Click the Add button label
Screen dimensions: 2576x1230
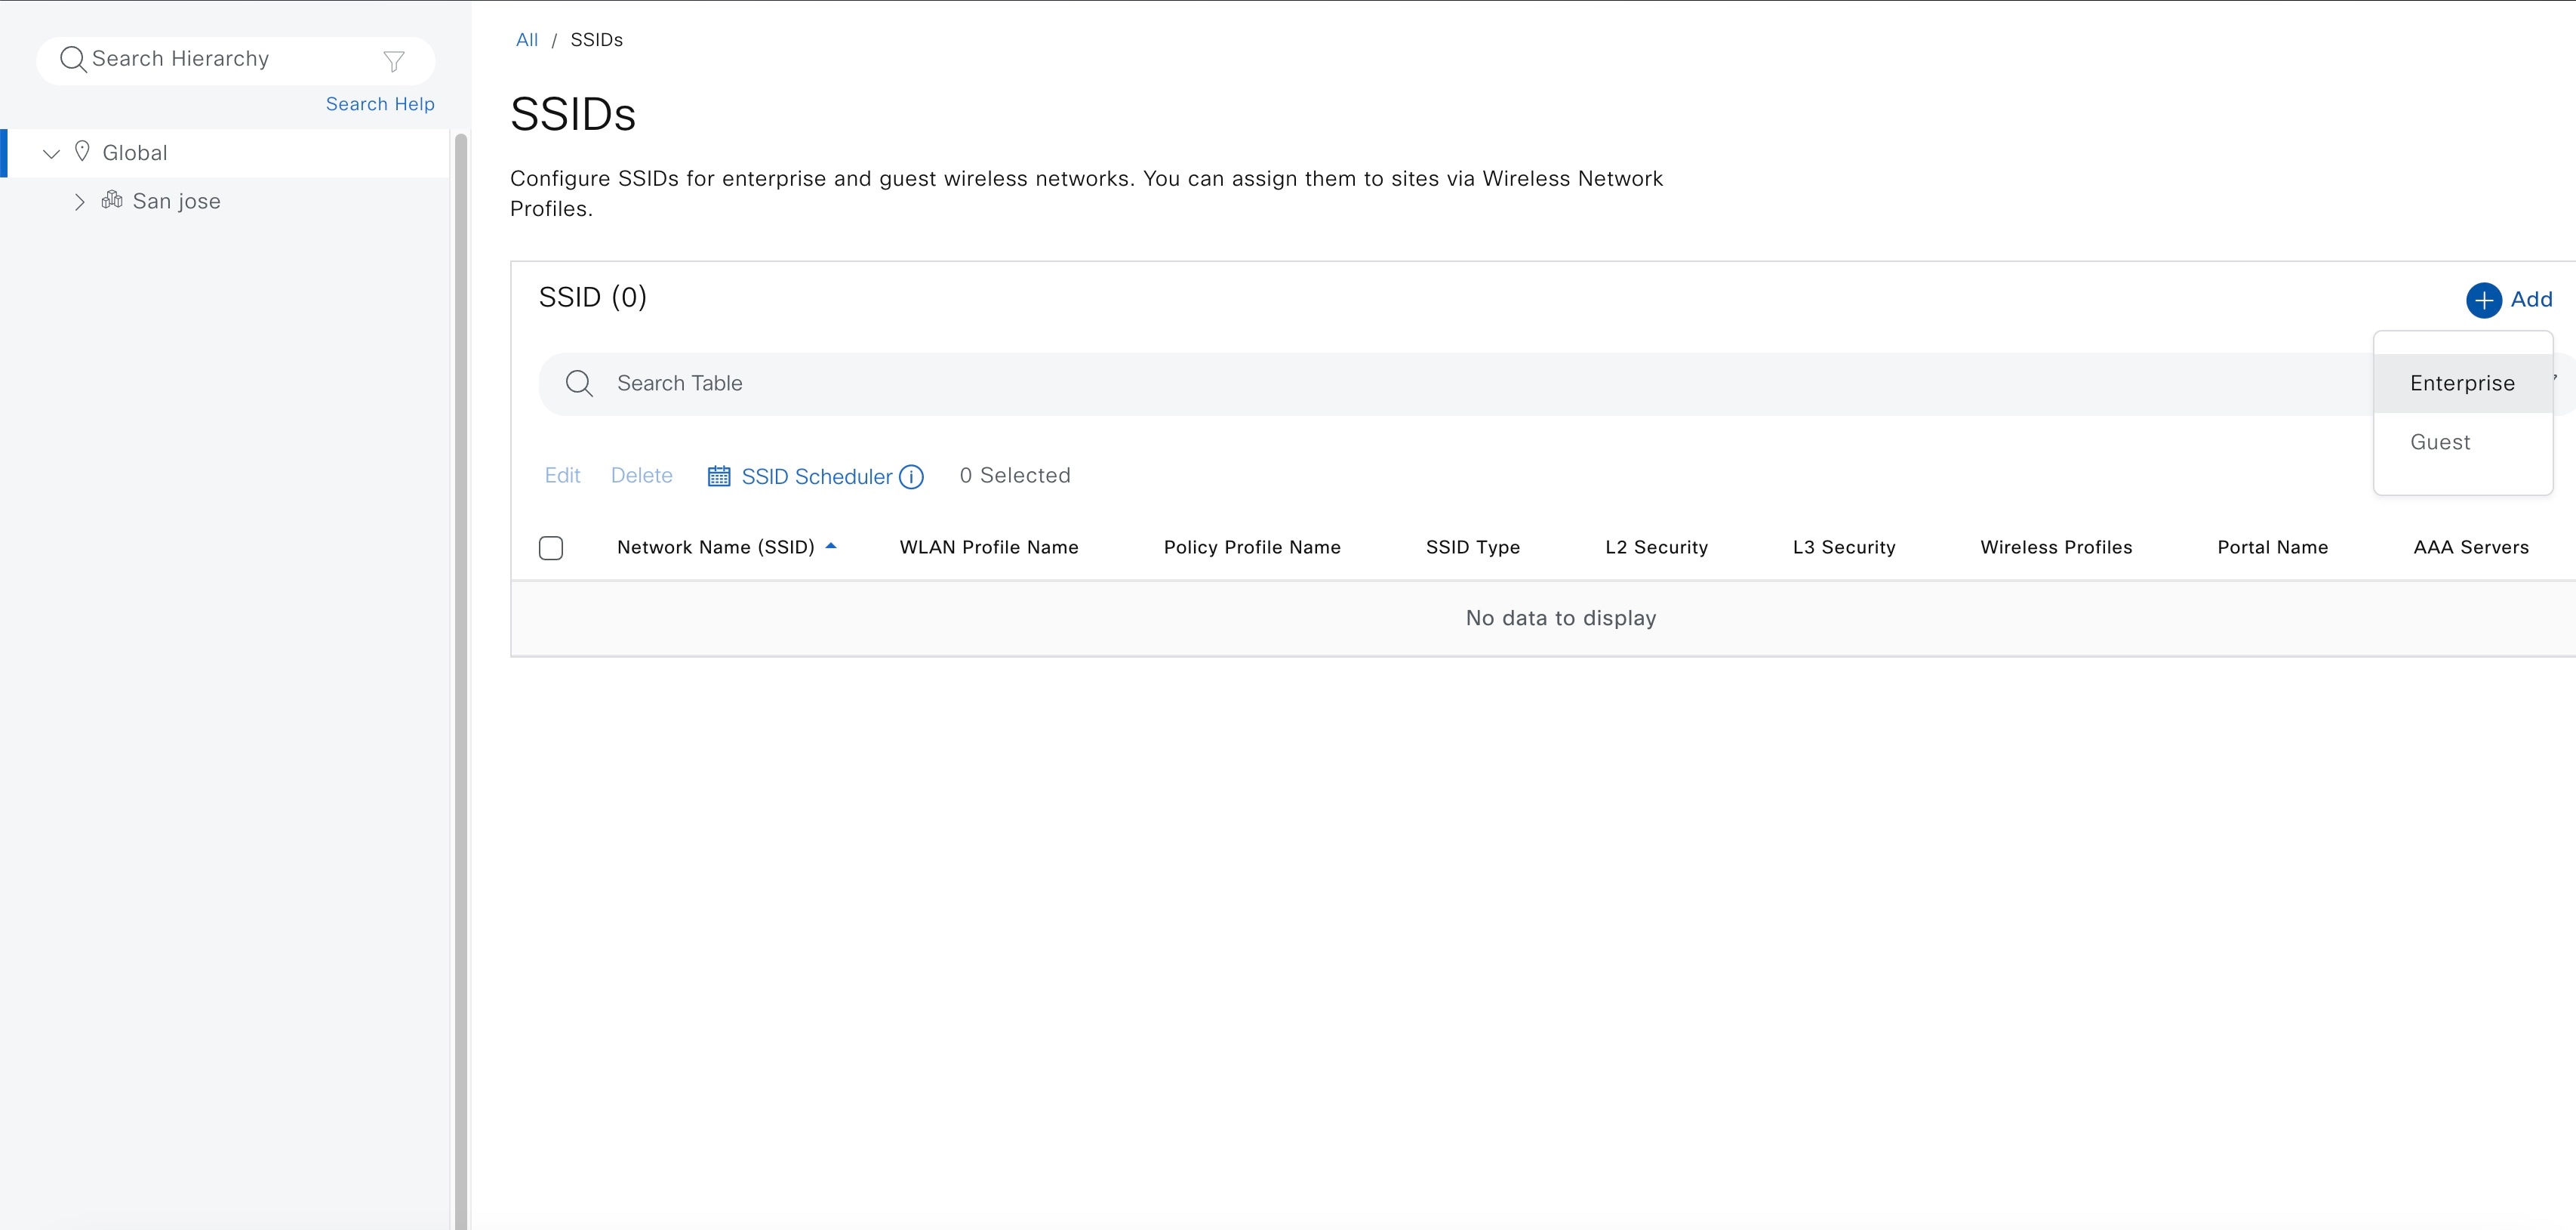click(x=2531, y=299)
